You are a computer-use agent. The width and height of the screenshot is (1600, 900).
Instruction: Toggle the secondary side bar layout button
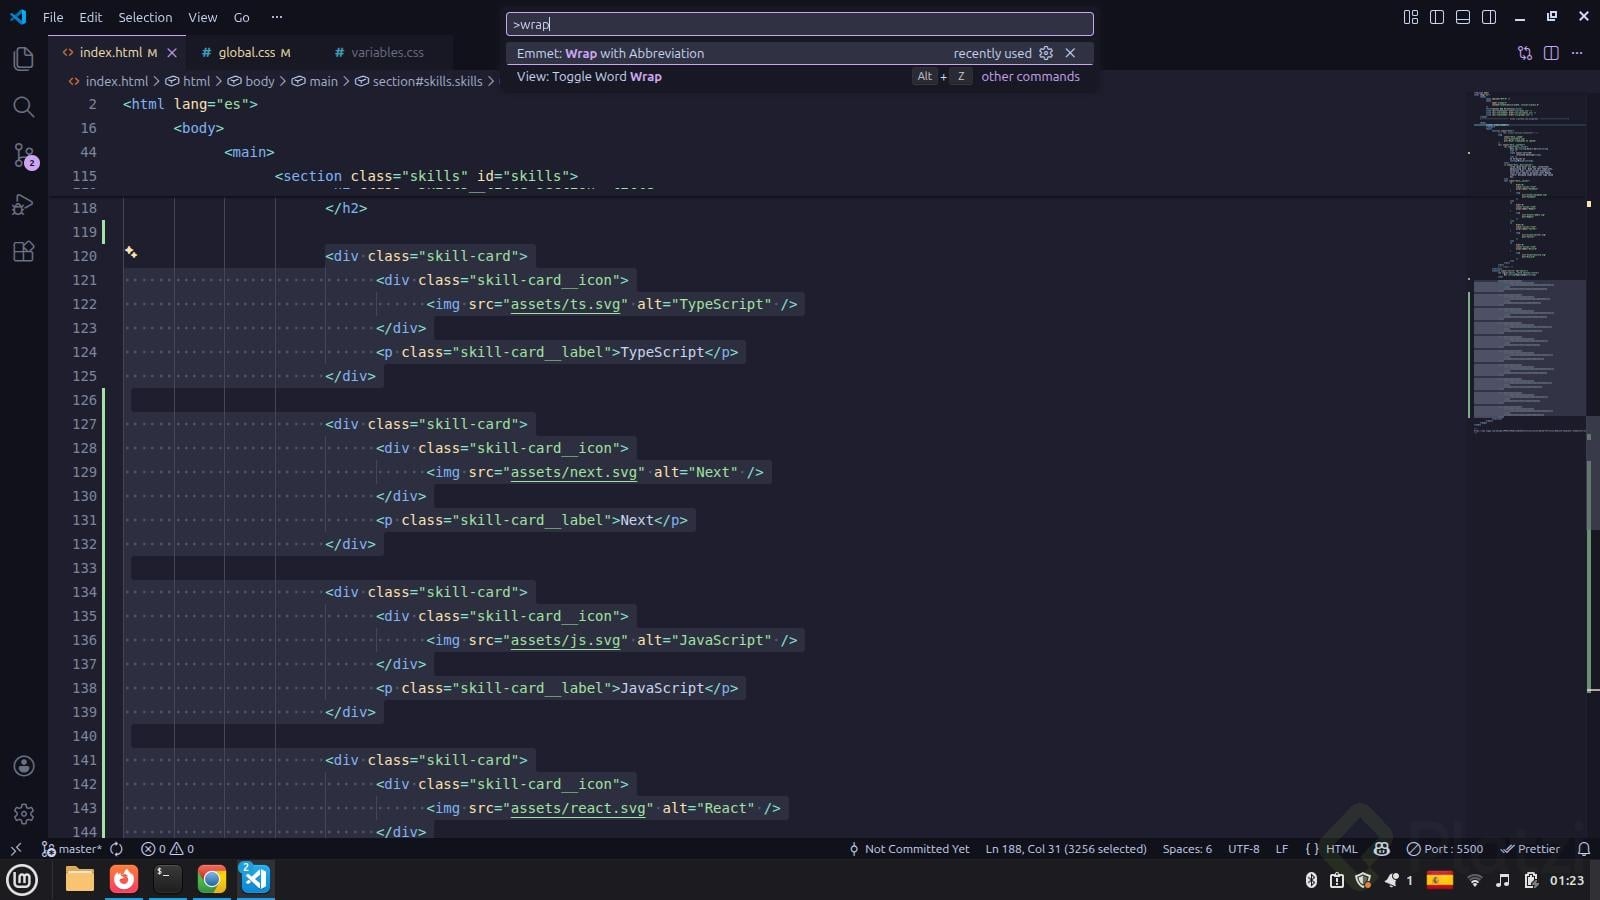point(1489,17)
